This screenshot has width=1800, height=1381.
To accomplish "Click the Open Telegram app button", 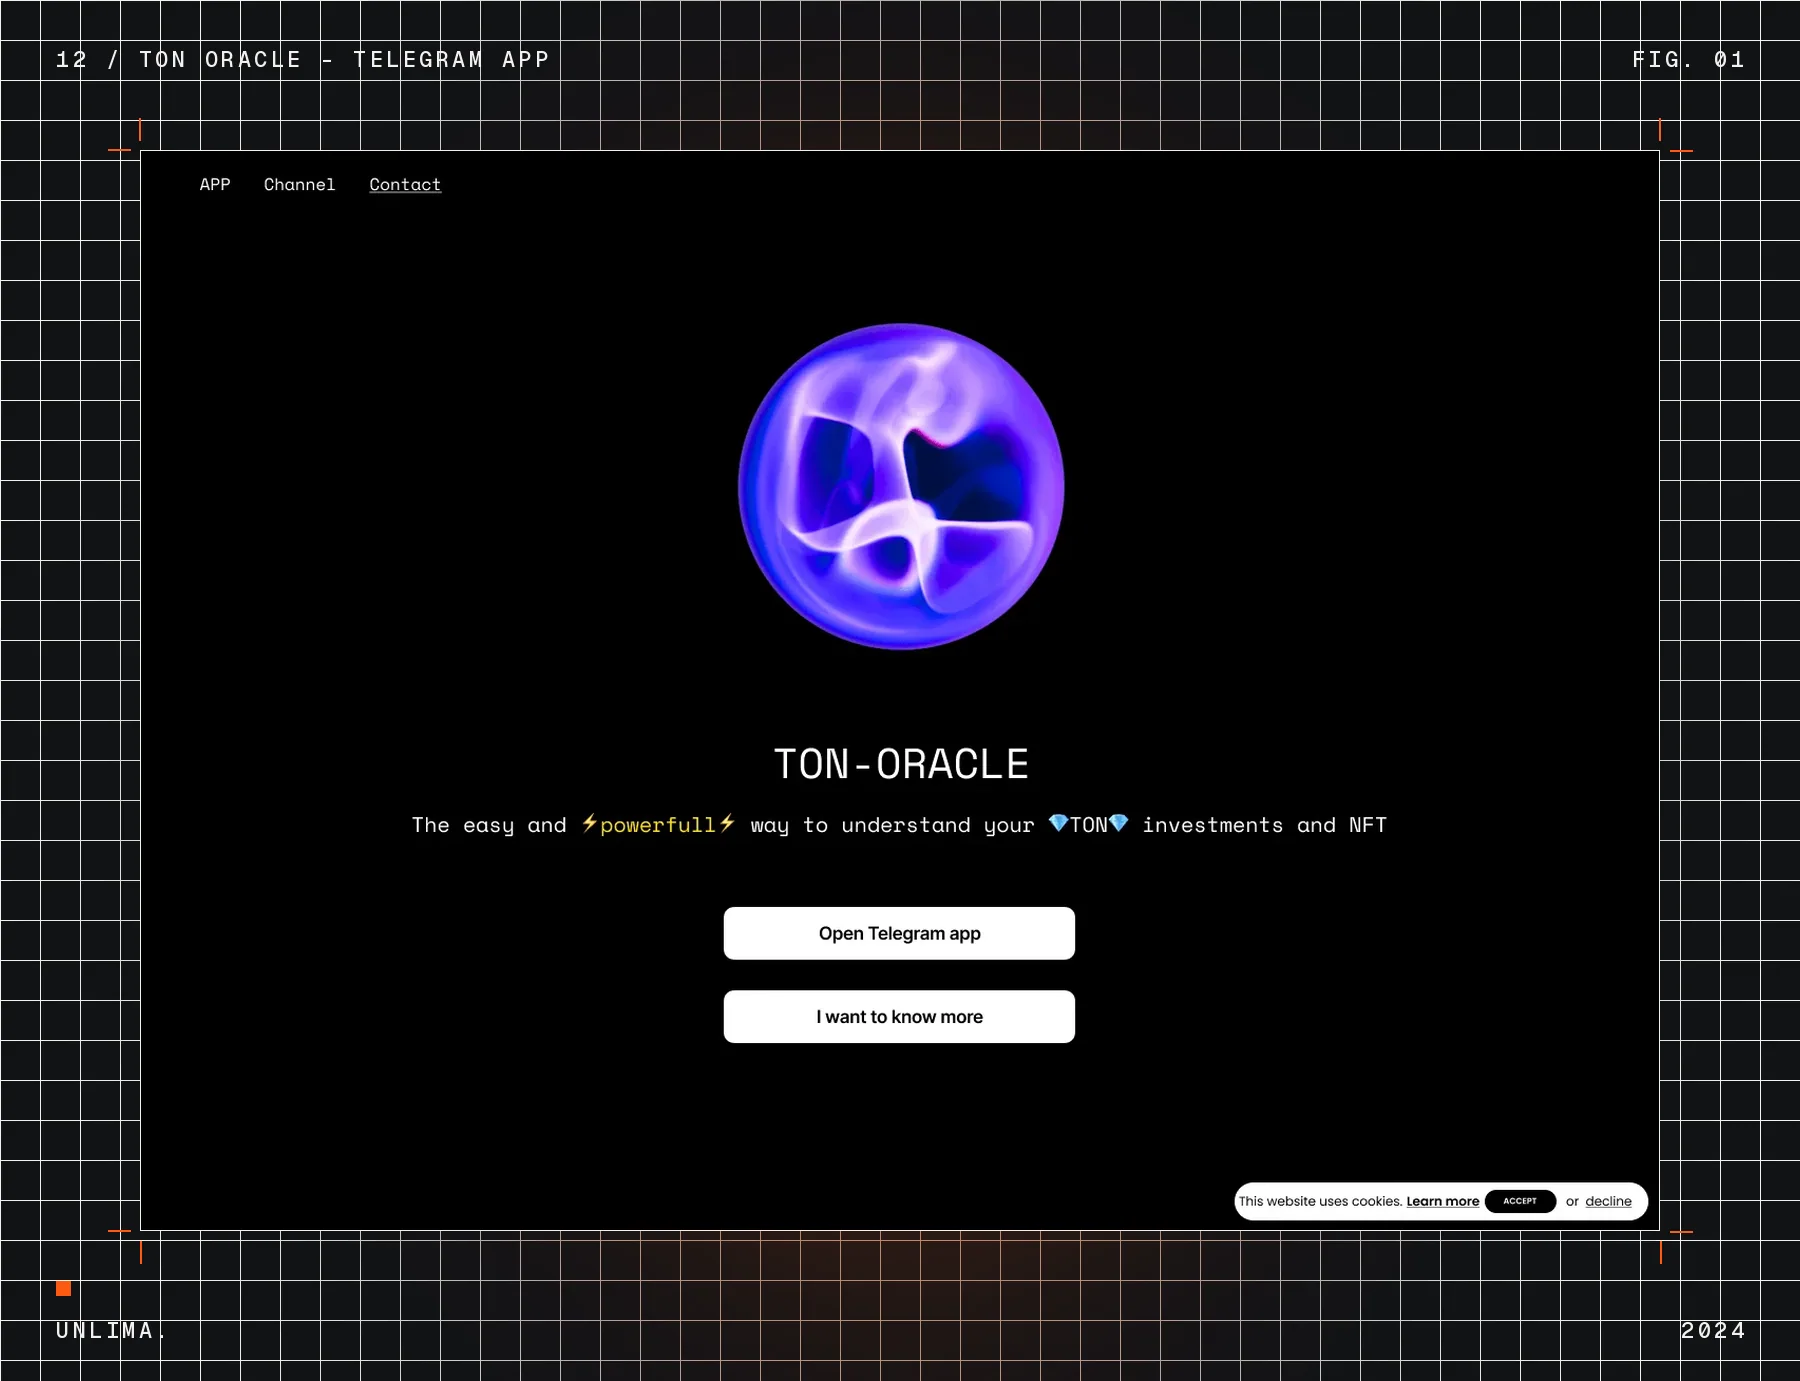I will (899, 933).
